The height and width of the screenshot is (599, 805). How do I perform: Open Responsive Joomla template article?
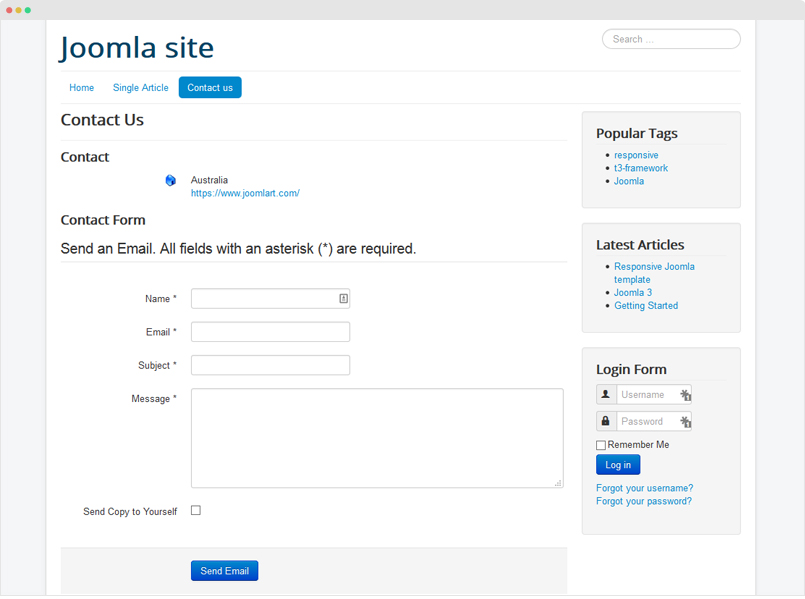coord(654,273)
